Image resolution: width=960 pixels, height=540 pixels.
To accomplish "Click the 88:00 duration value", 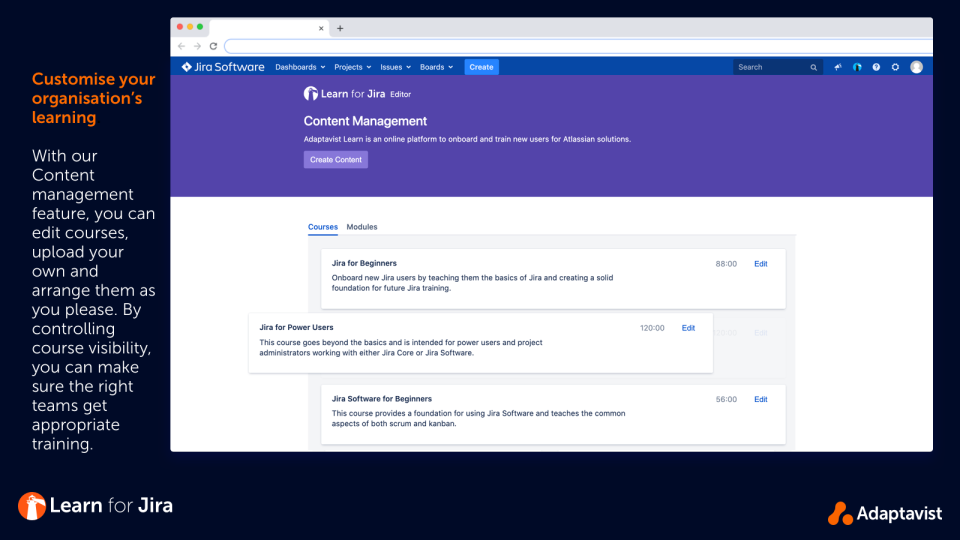I will tap(726, 264).
